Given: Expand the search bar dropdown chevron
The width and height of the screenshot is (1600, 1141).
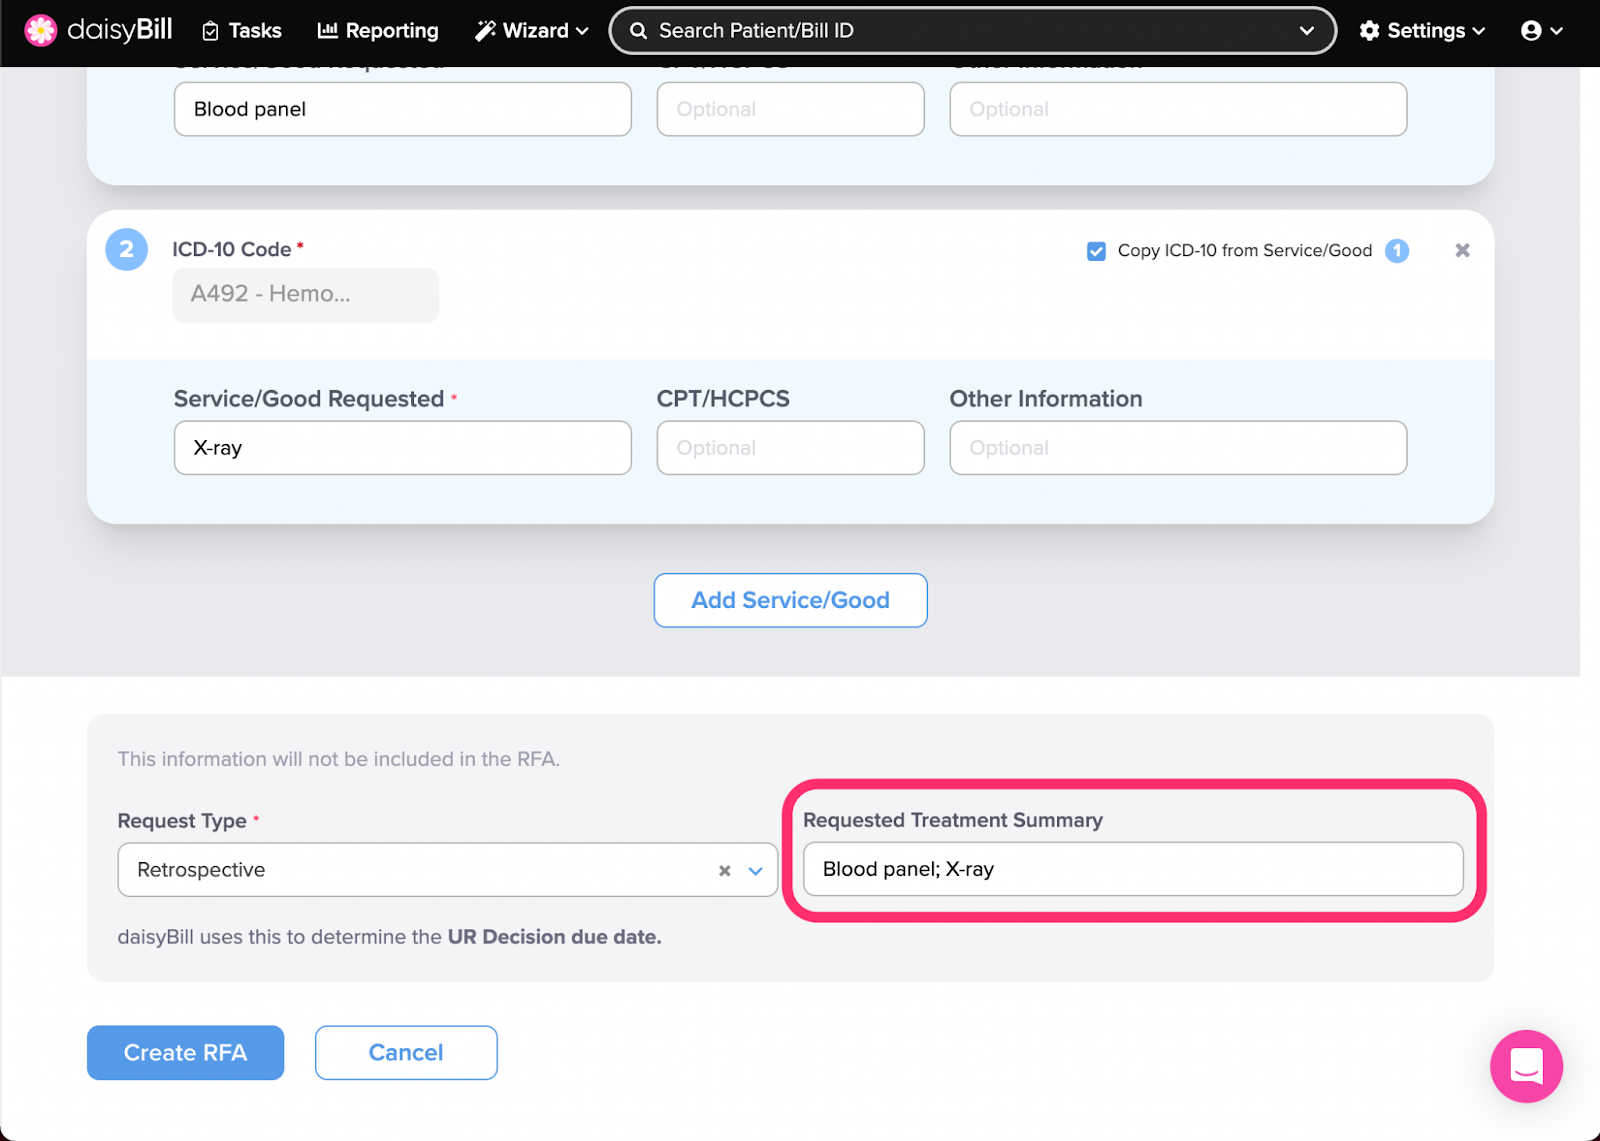Looking at the screenshot, I should click(x=1306, y=31).
